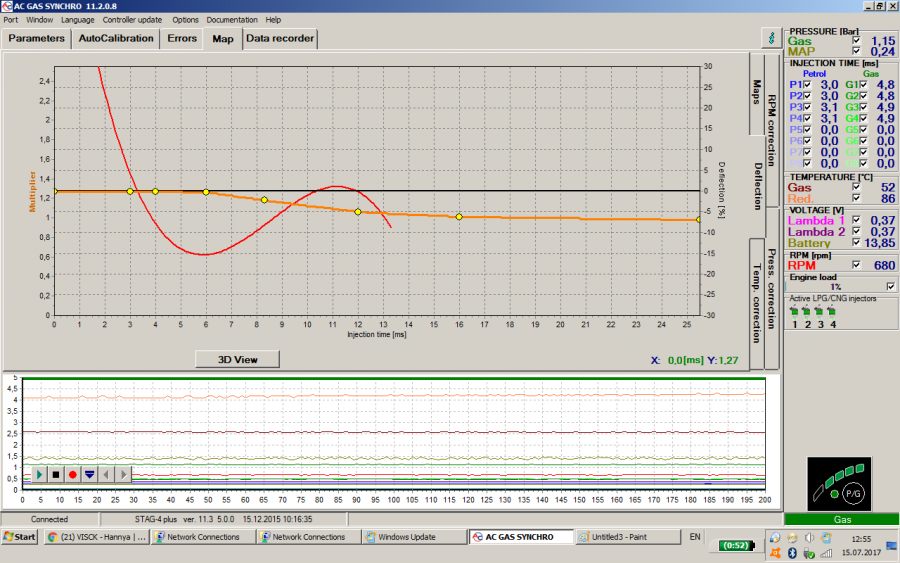Image resolution: width=900 pixels, height=563 pixels.
Task: Disable the RPM display checkbox
Action: click(855, 265)
